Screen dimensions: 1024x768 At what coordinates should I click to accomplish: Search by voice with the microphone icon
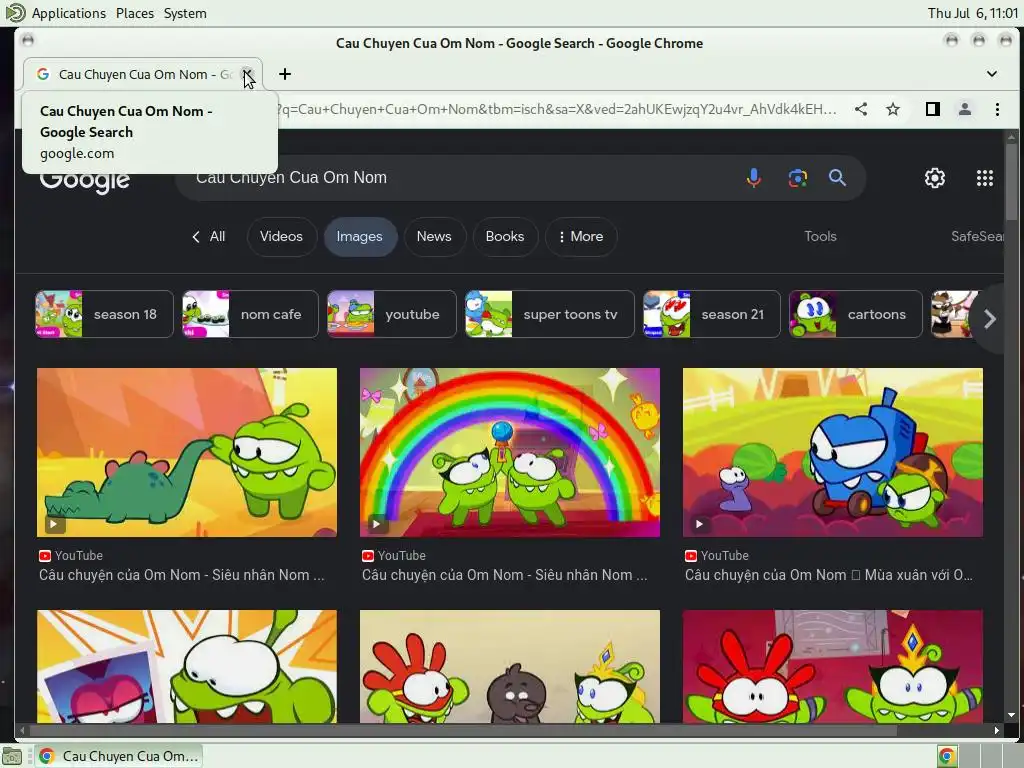(x=754, y=178)
